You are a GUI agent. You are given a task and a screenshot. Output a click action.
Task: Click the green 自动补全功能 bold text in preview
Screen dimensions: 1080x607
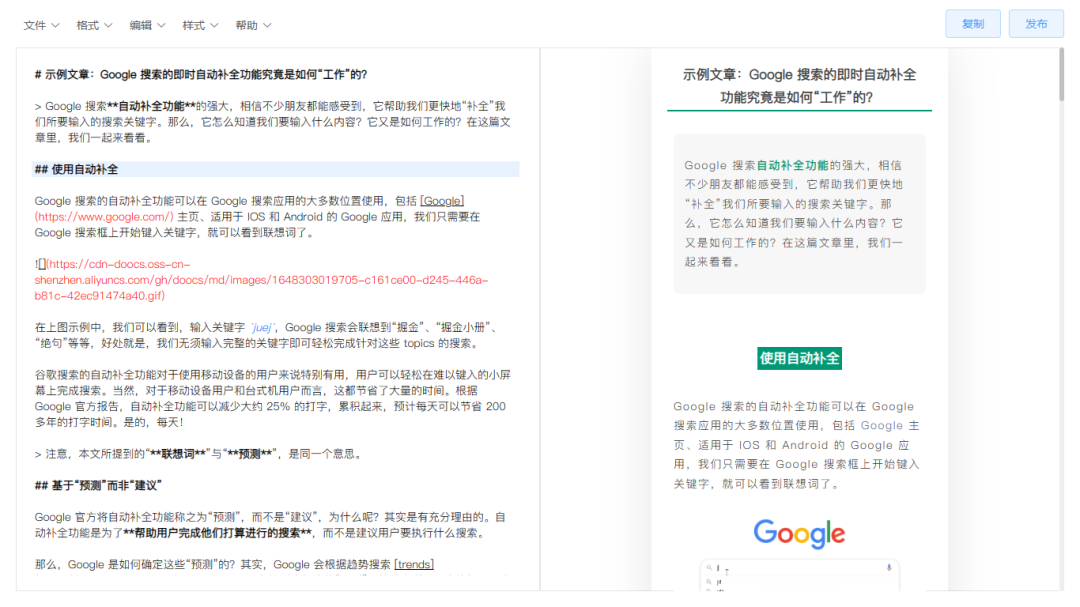point(792,165)
